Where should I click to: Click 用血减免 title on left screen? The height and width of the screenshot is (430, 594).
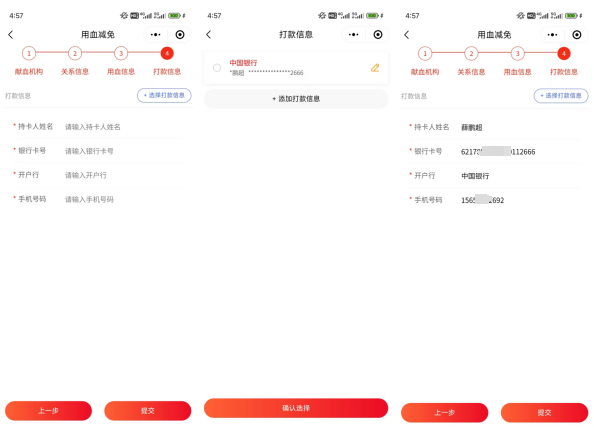(x=98, y=35)
